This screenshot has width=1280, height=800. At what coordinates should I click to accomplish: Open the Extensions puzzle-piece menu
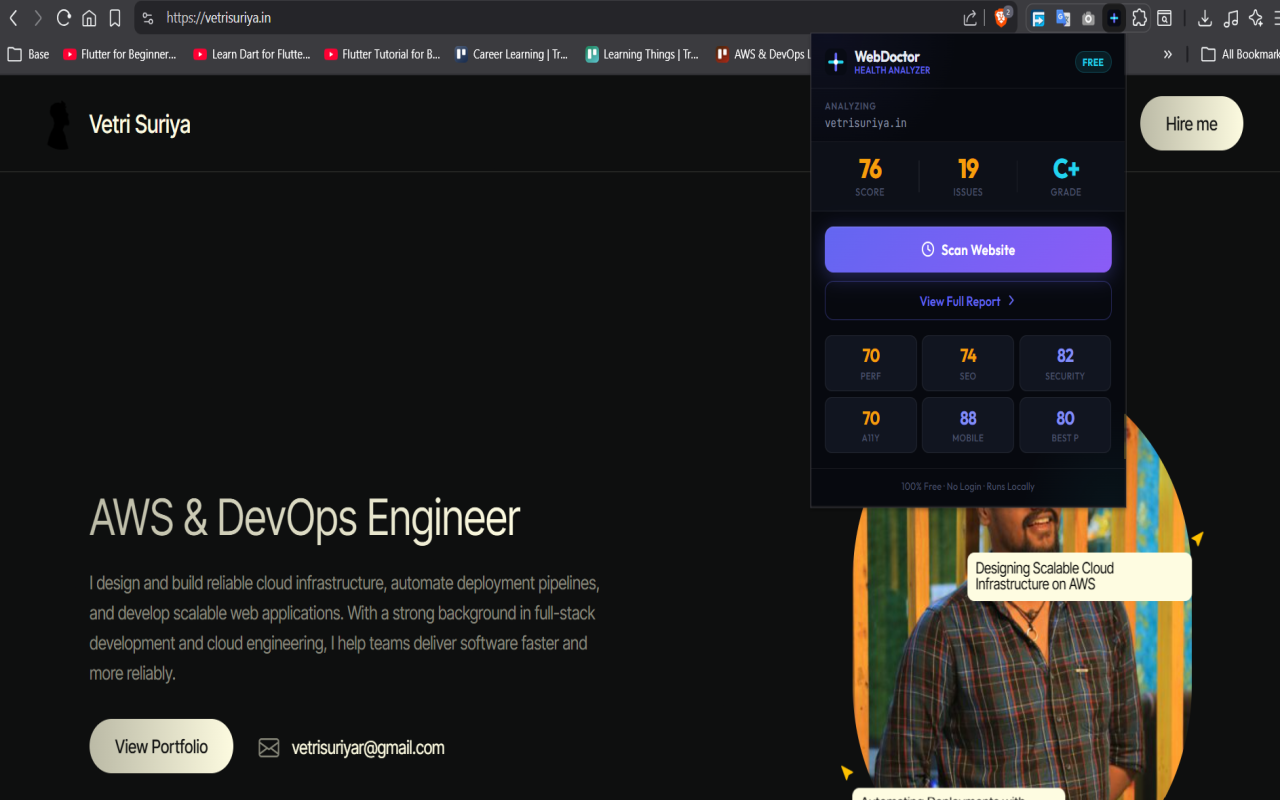(x=1139, y=18)
